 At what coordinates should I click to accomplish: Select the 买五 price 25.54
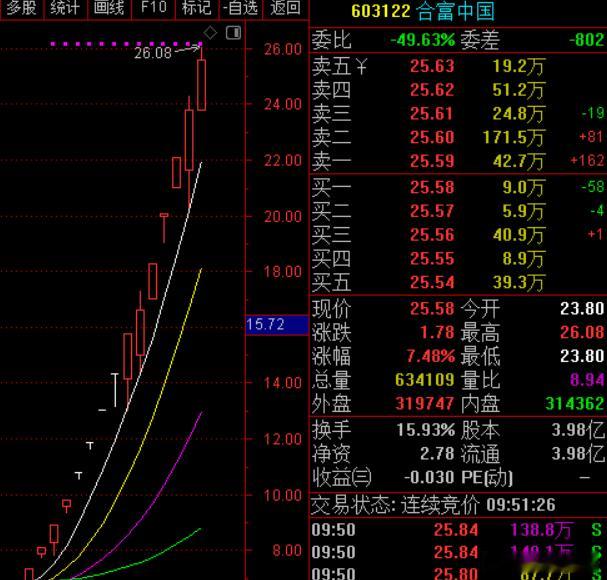(x=432, y=282)
